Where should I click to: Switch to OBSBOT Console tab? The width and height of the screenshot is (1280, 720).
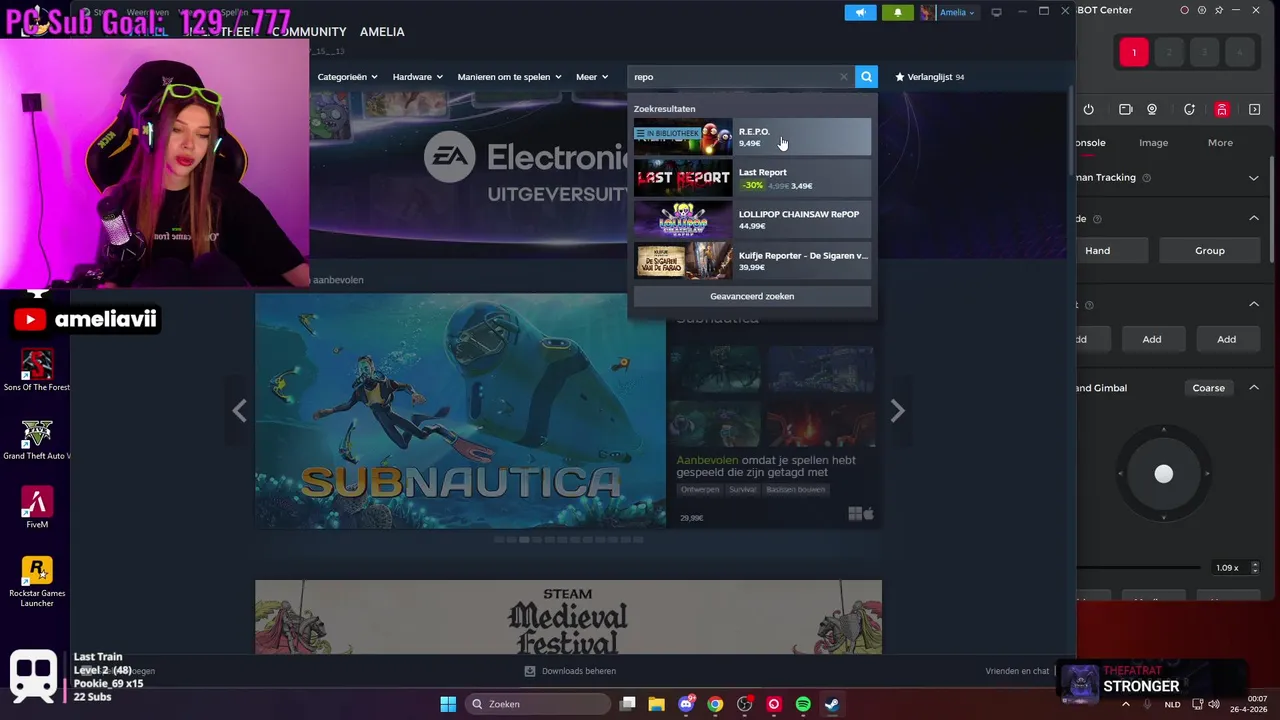(x=1090, y=143)
